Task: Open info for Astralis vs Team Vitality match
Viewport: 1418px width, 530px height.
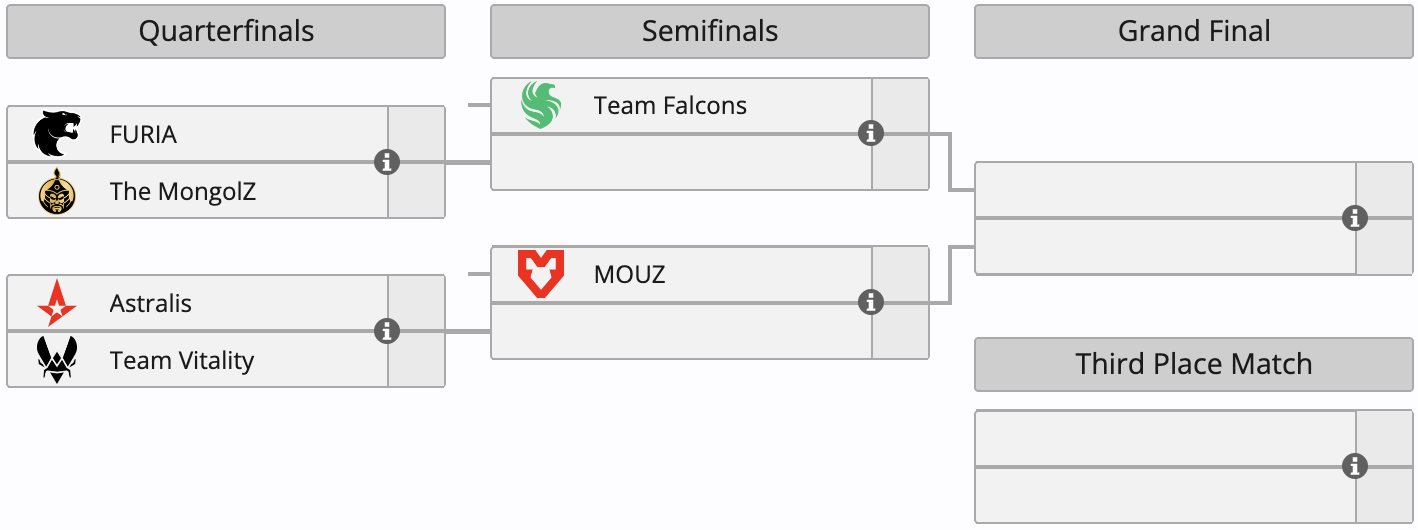Action: (387, 331)
